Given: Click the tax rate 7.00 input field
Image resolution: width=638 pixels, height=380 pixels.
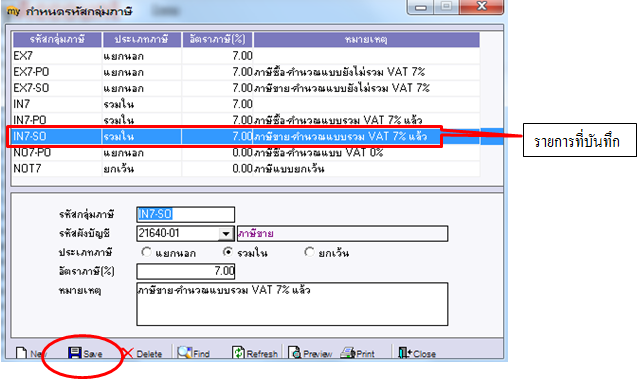Looking at the screenshot, I should coord(186,271).
